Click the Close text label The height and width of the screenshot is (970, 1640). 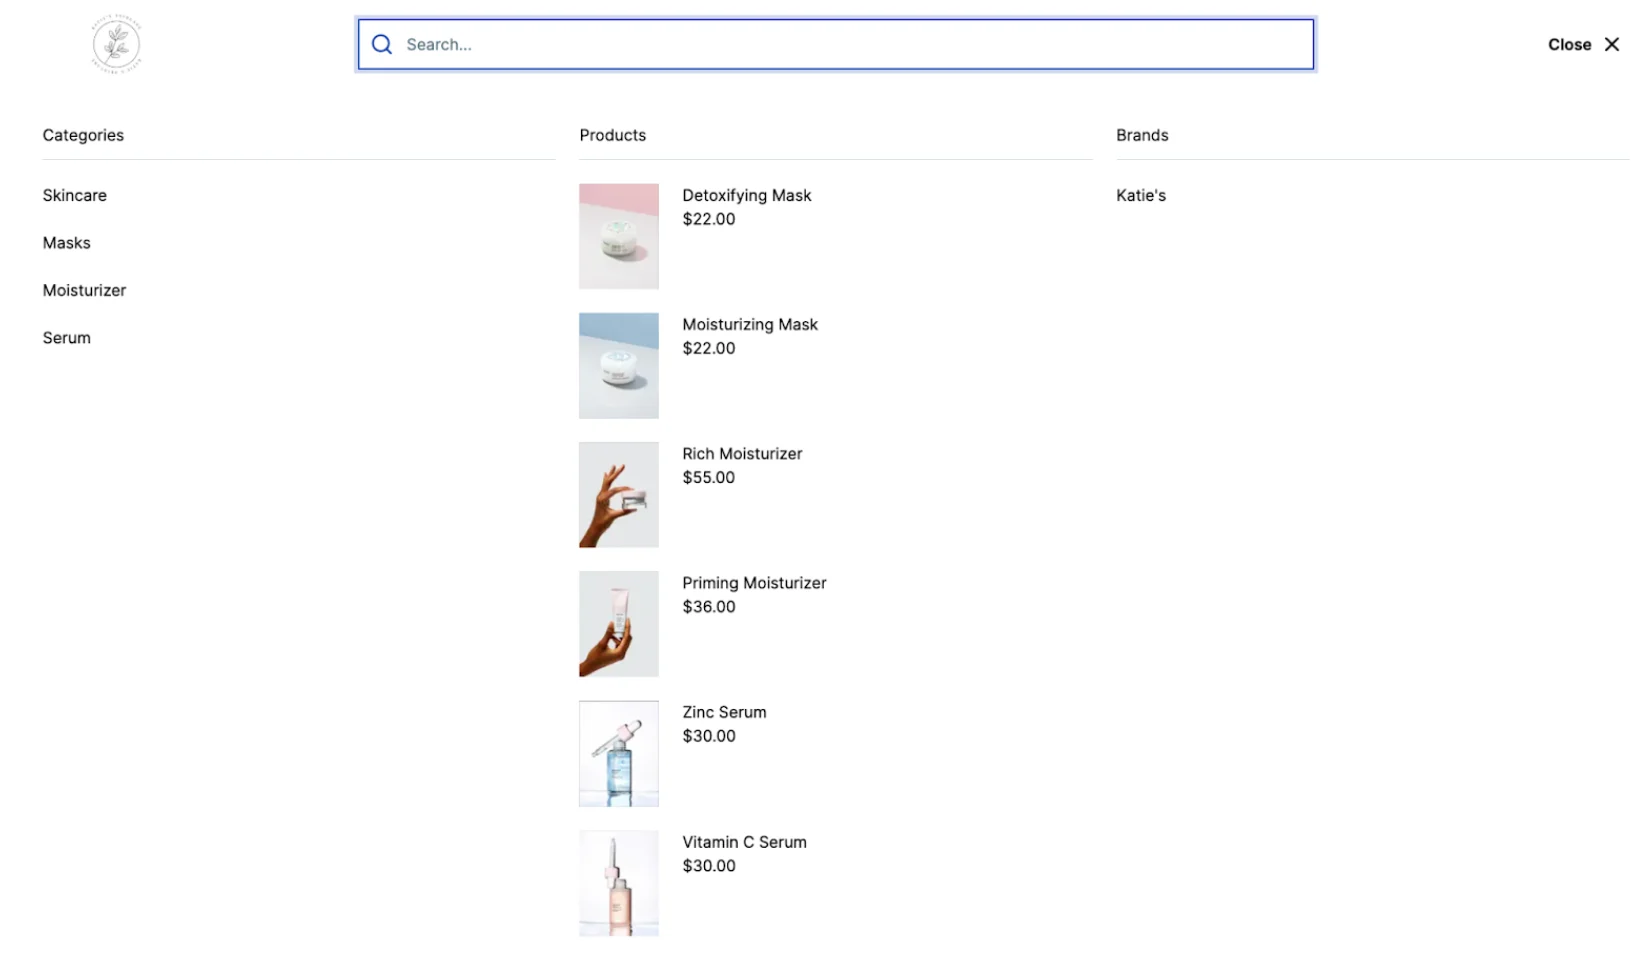1569,44
